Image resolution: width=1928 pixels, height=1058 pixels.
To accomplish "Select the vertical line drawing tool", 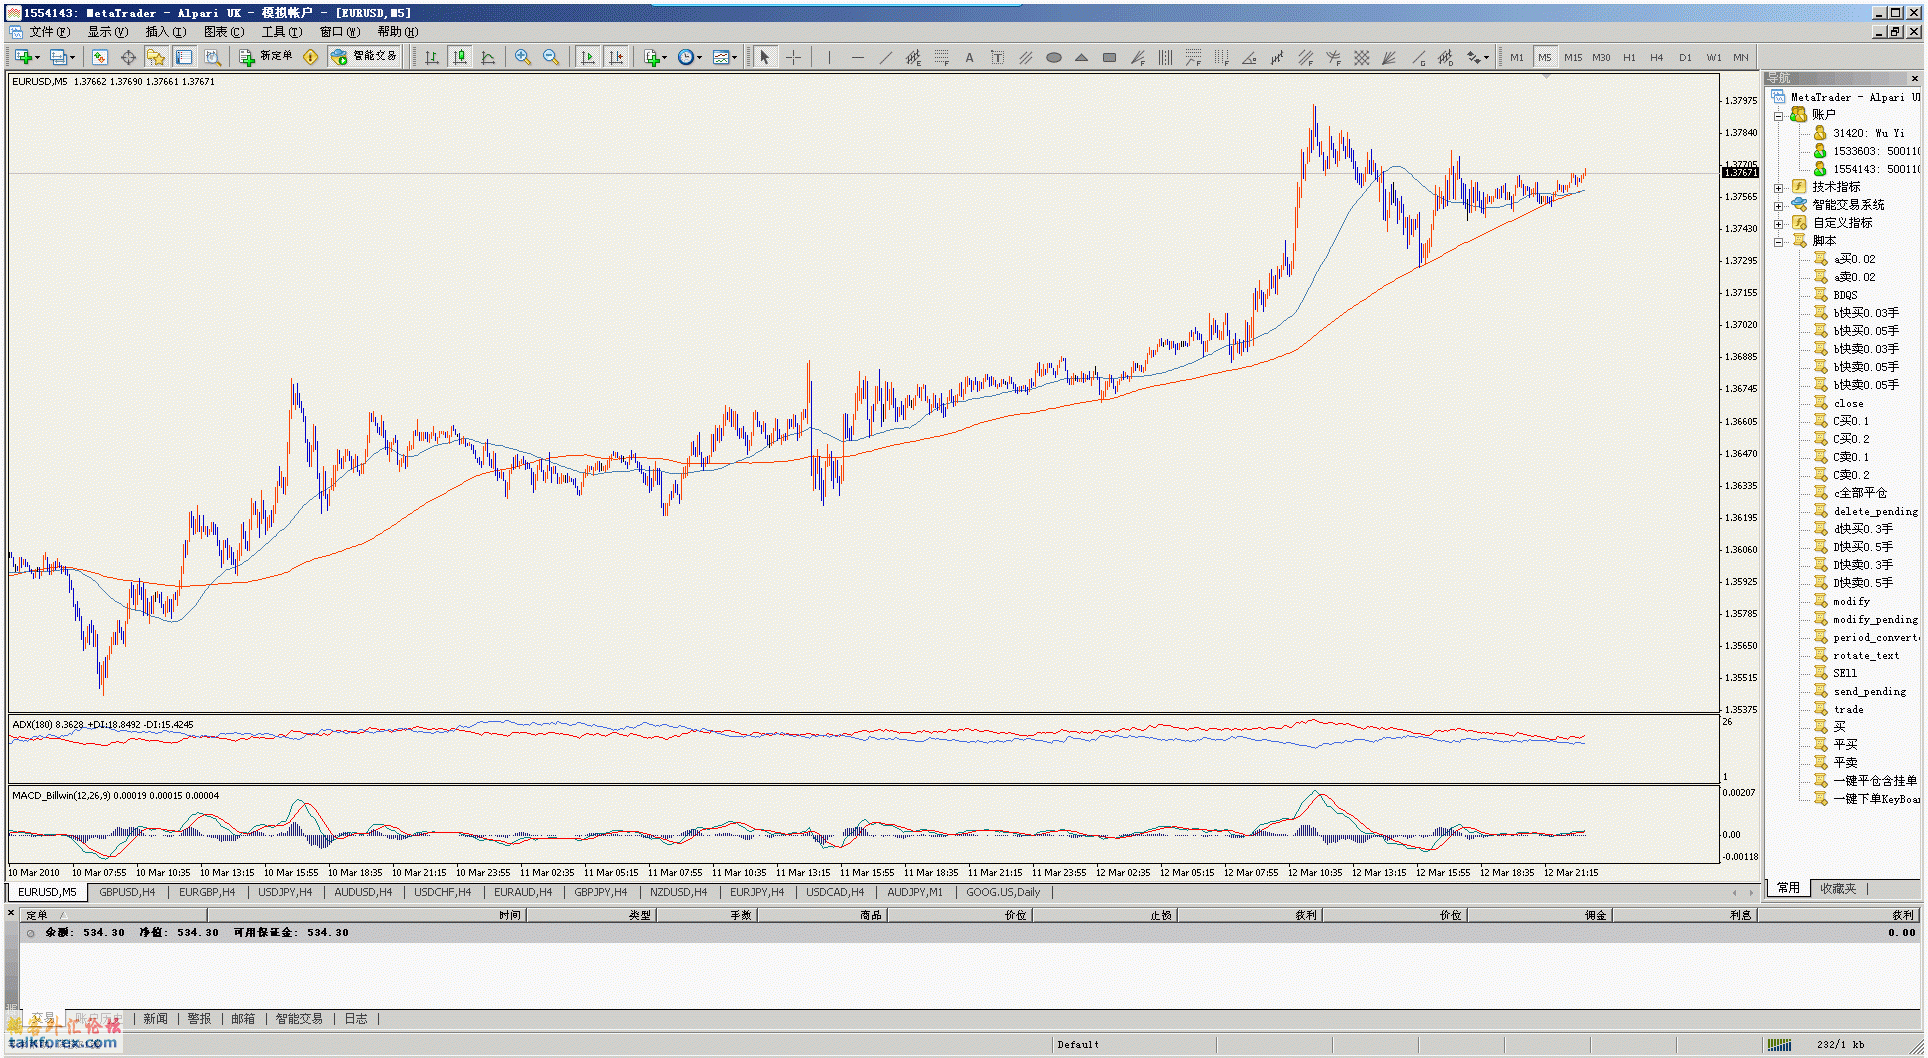I will point(829,57).
